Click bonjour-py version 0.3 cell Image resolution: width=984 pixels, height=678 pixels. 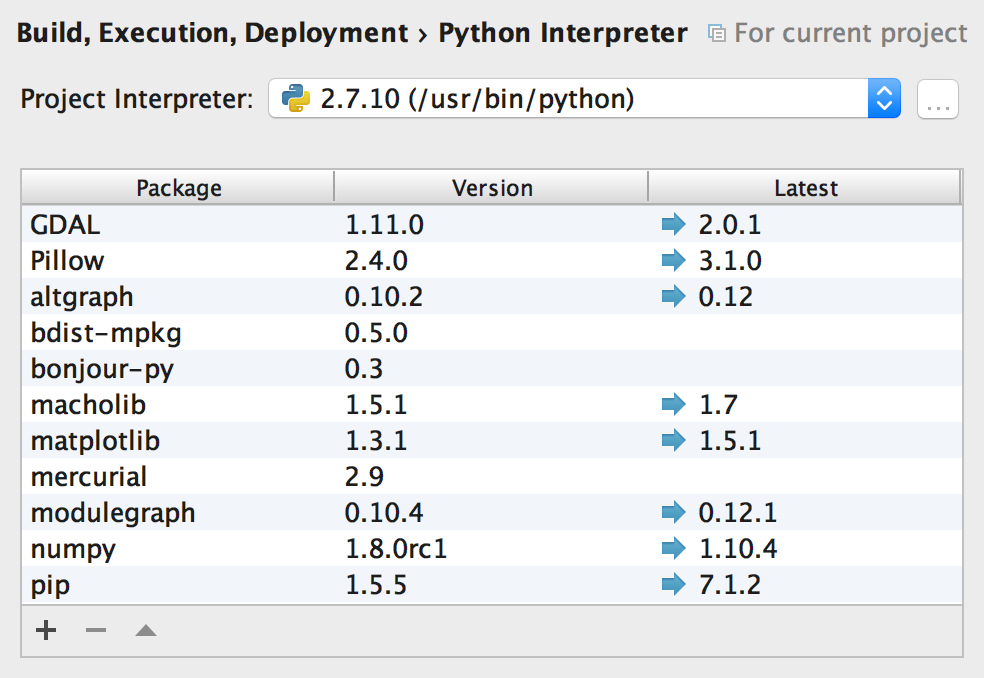point(364,368)
